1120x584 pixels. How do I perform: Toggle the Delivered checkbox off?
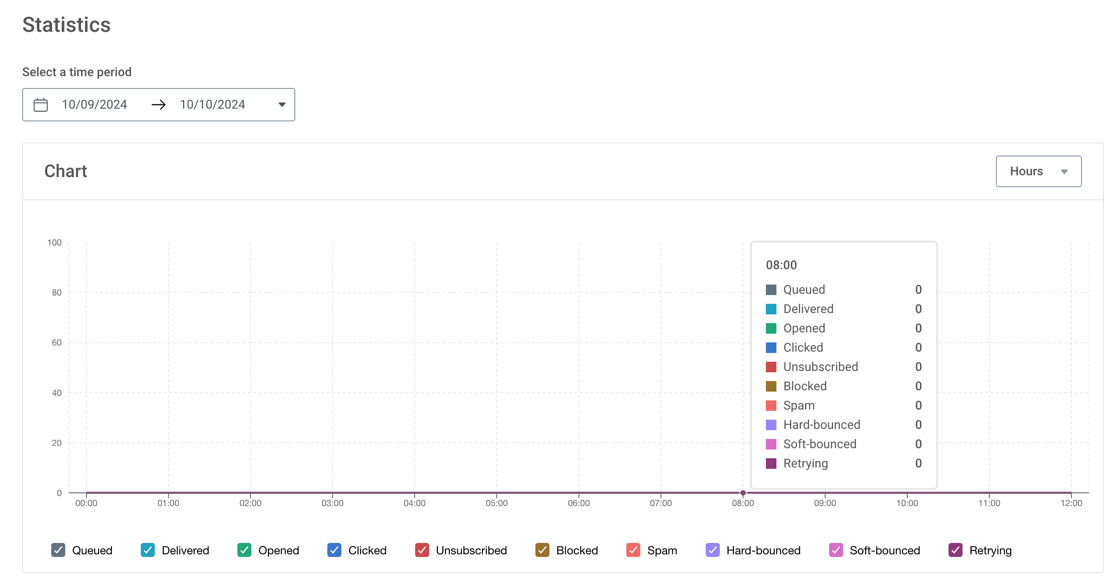coord(148,550)
